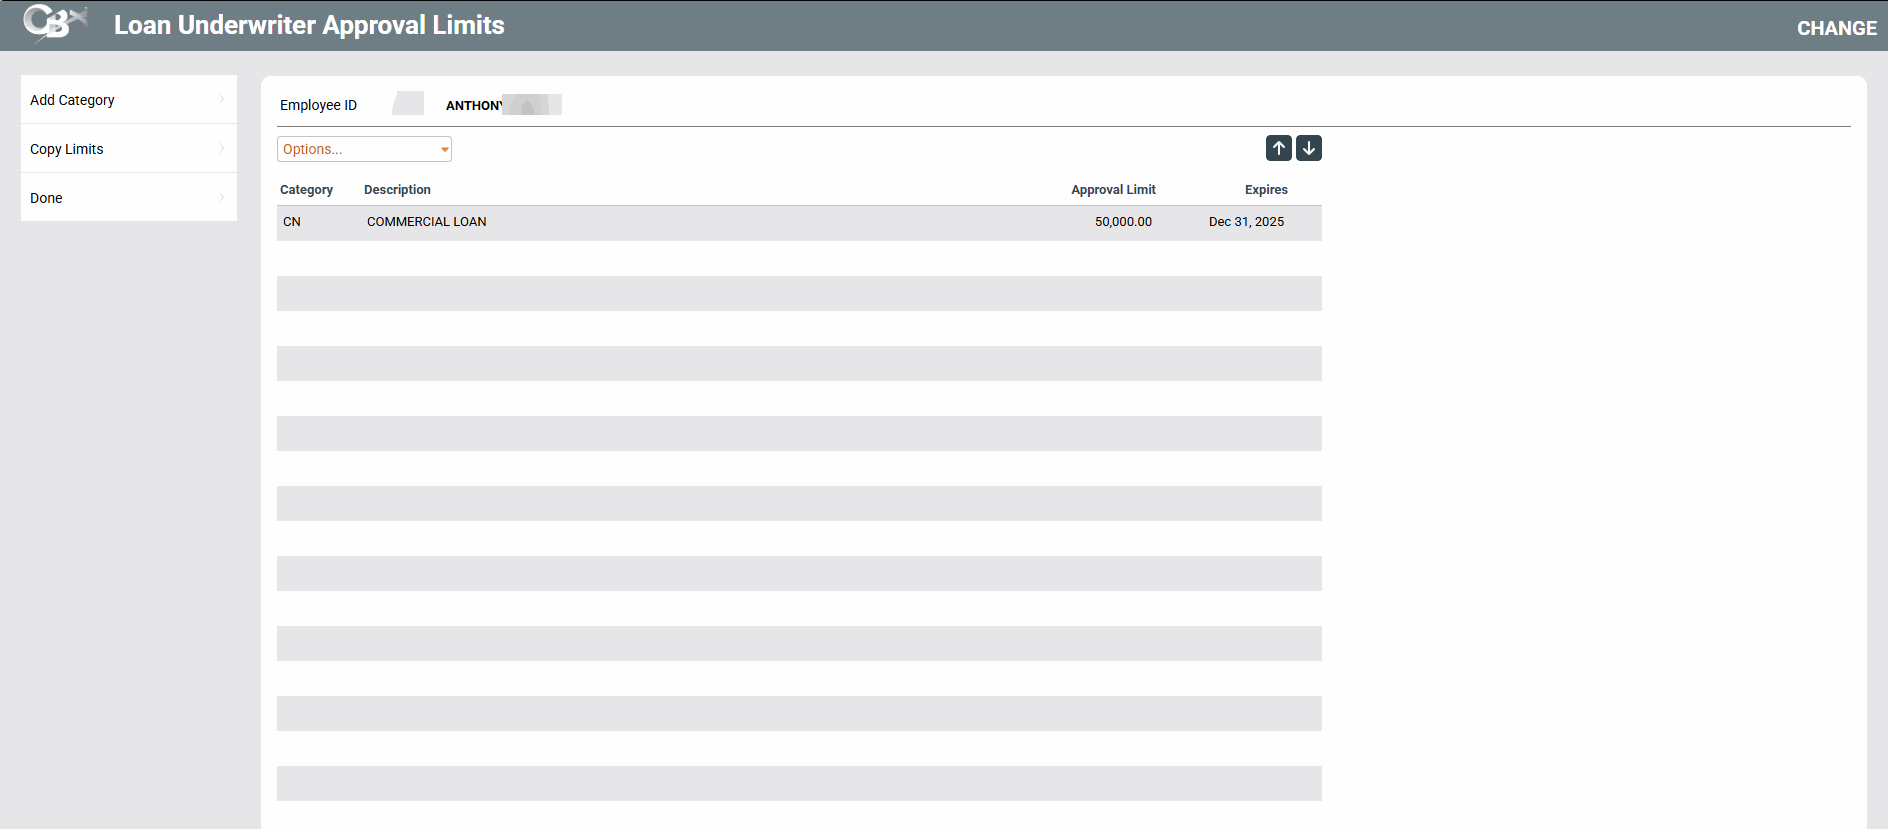Select the COMMERCIAL LOAN description
Image resolution: width=1888 pixels, height=829 pixels.
click(426, 222)
